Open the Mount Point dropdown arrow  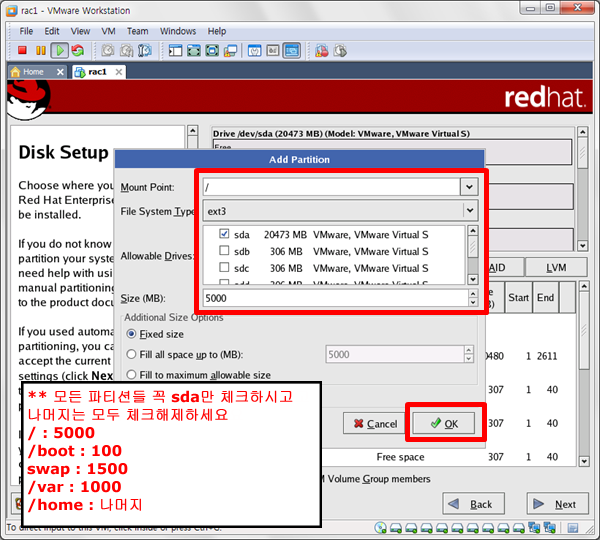[x=469, y=187]
